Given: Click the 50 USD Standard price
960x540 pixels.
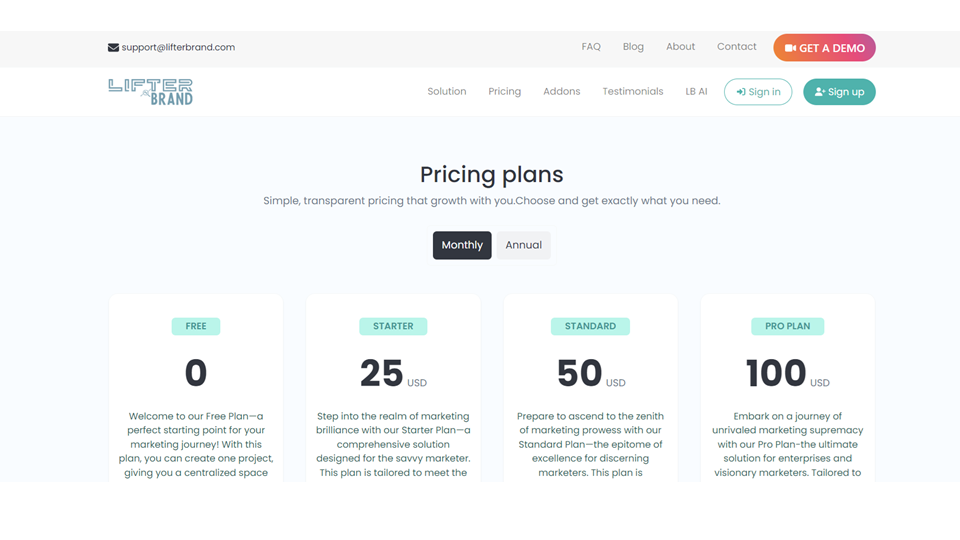Looking at the screenshot, I should pos(591,373).
